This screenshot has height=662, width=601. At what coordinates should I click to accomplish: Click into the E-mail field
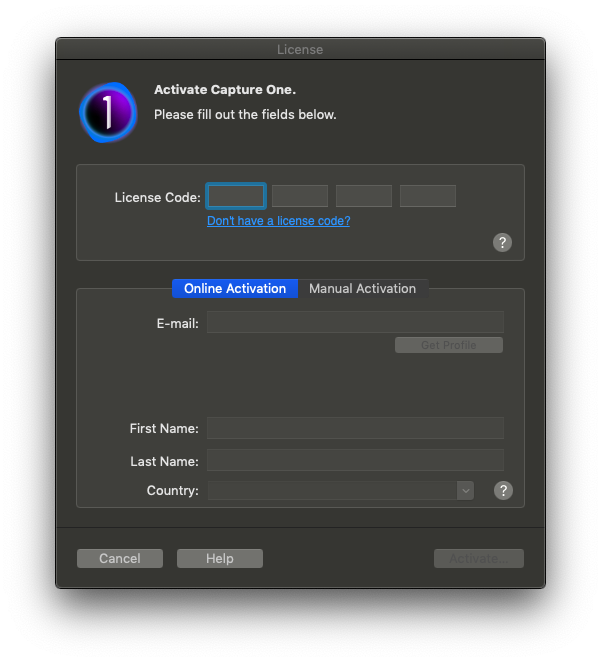coord(355,322)
